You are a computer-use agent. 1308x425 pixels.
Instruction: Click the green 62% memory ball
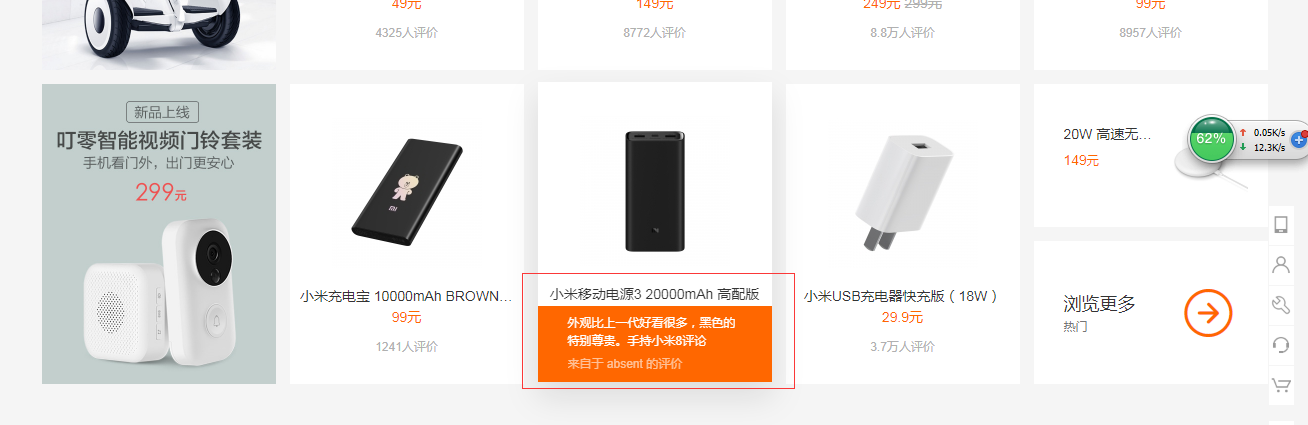[x=1211, y=138]
